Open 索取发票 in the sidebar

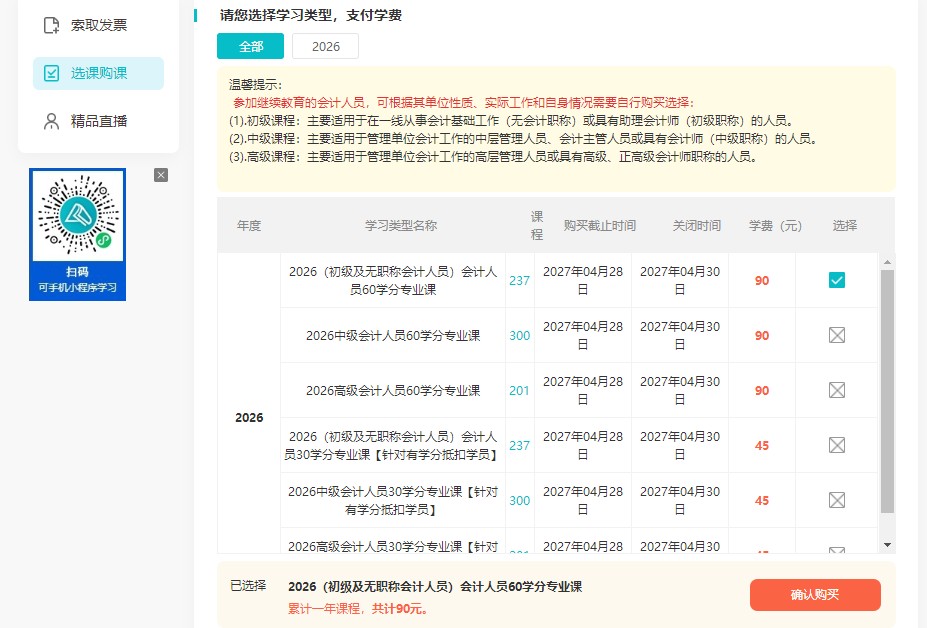98,25
